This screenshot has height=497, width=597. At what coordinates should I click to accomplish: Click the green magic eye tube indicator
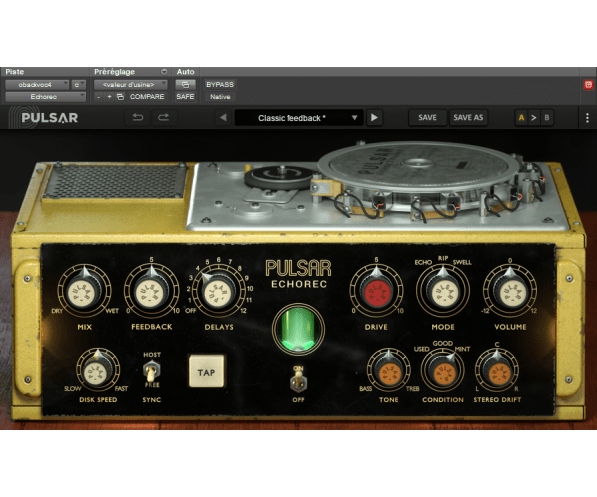pyautogui.click(x=298, y=328)
